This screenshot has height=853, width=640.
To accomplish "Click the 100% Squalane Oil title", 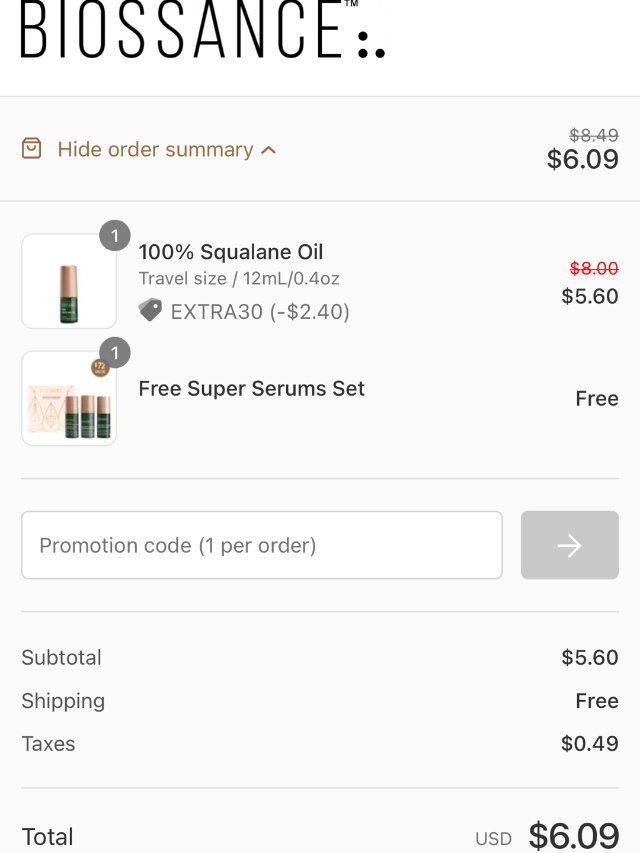I will click(231, 252).
